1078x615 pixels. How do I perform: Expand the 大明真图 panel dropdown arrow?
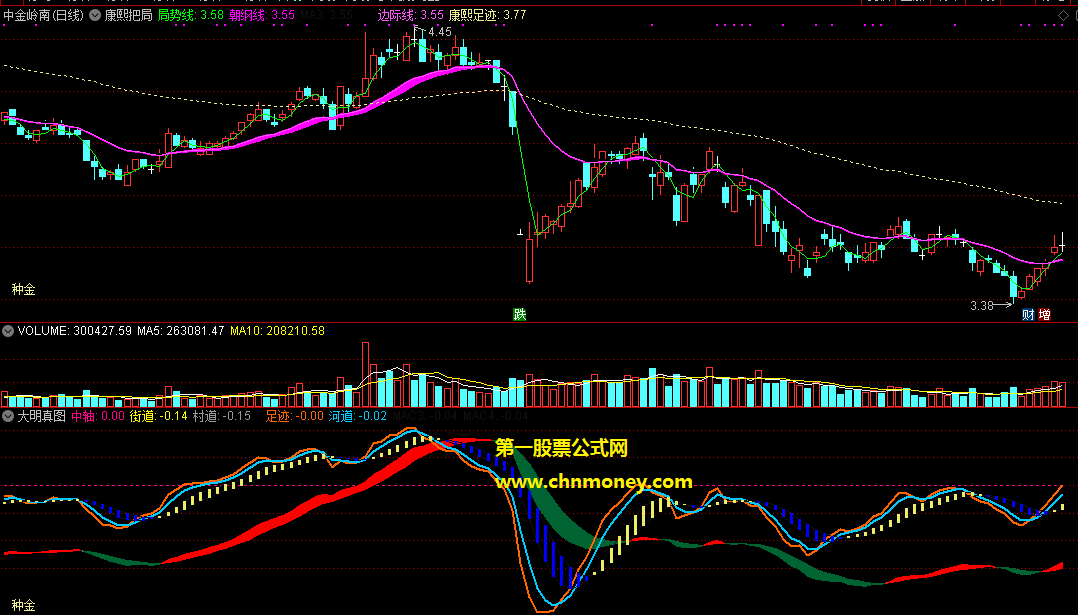pos(8,416)
